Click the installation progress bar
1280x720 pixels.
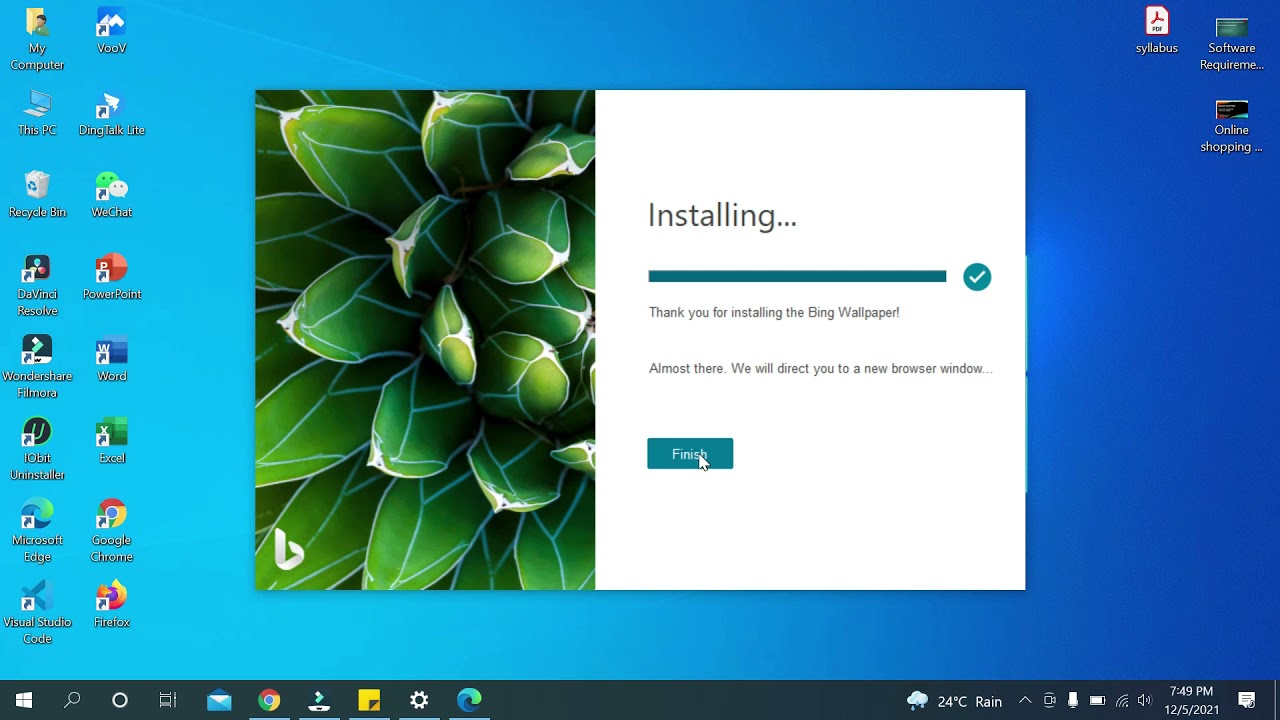pyautogui.click(x=797, y=277)
